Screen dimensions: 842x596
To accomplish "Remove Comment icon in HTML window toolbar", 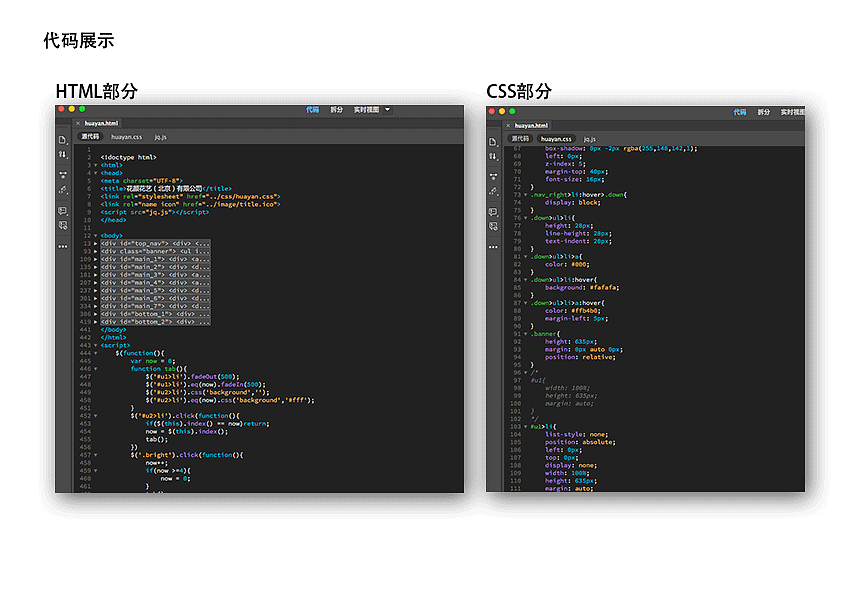I will pyautogui.click(x=63, y=225).
